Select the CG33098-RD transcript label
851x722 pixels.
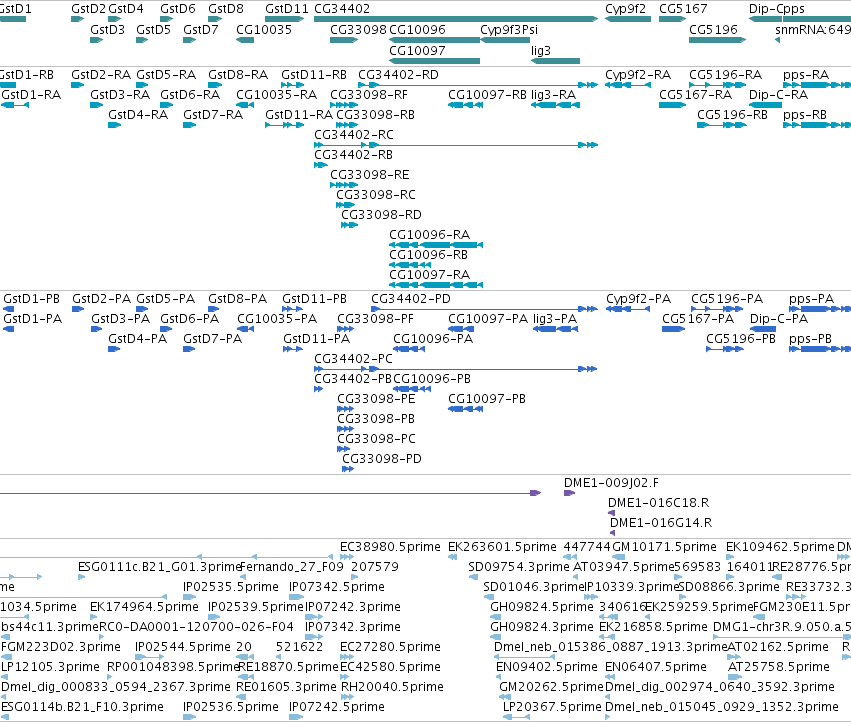coord(381,214)
